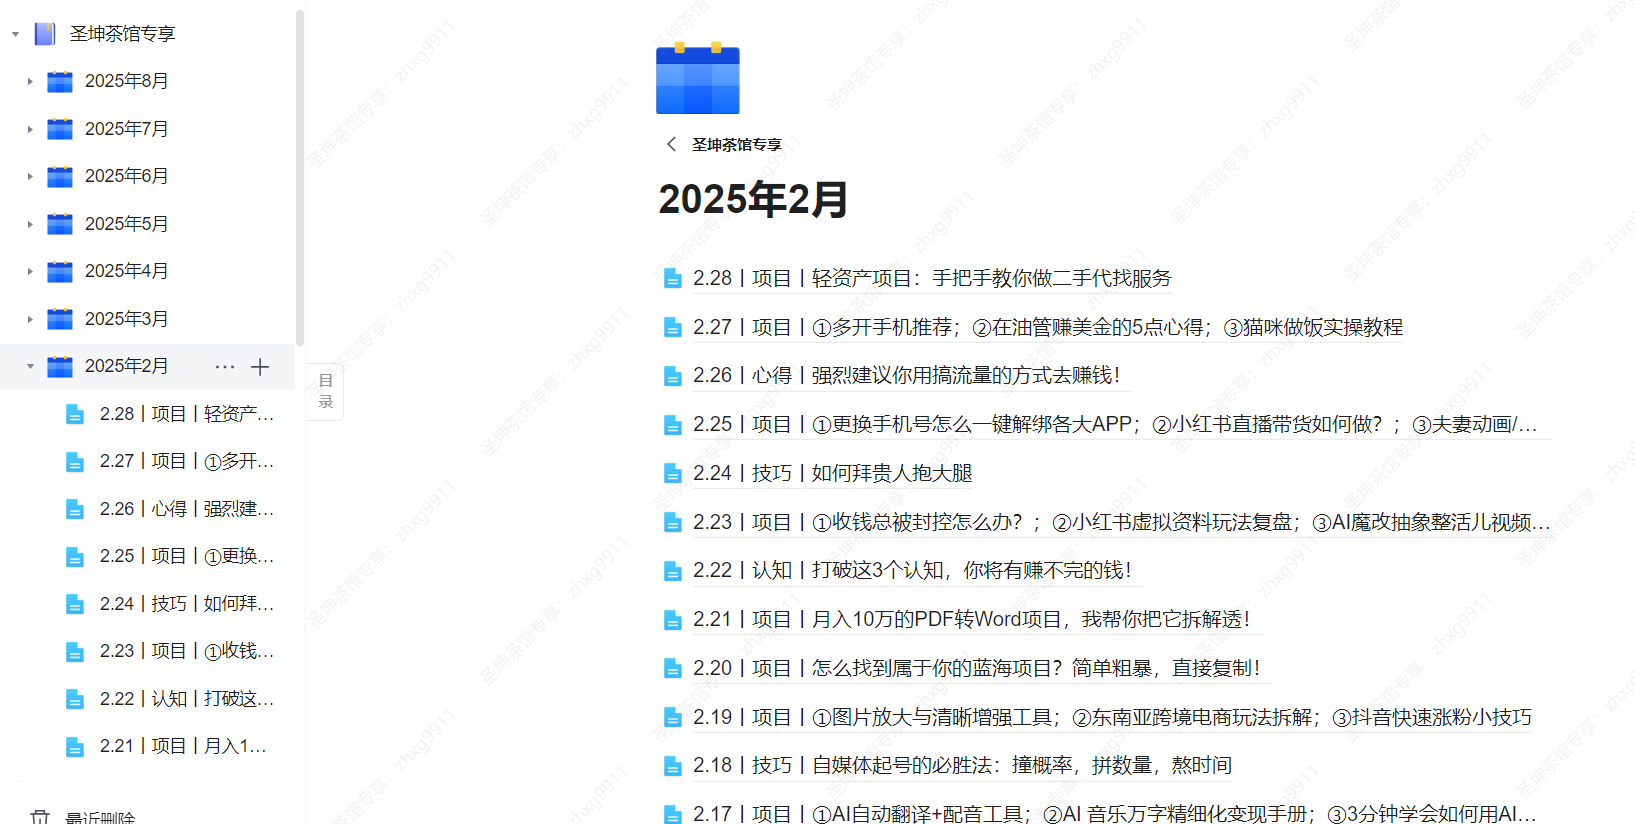The image size is (1635, 824).
Task: Click document icon of 2.25 main list entry
Action: [673, 425]
